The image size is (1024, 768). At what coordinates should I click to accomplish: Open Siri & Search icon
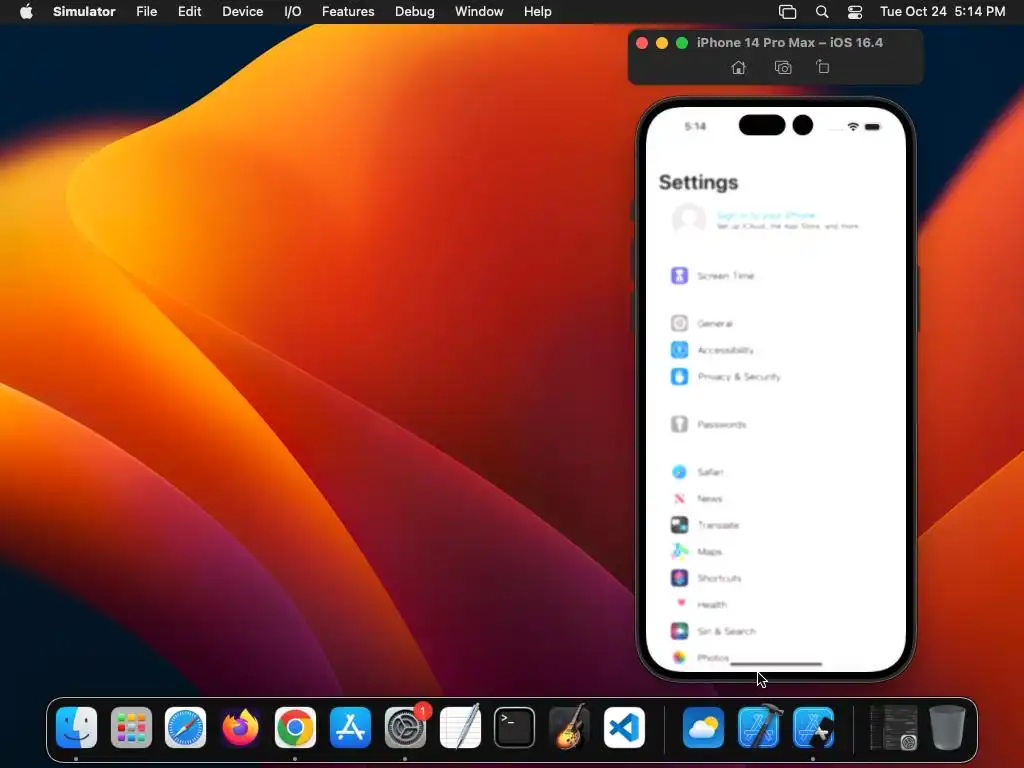click(x=679, y=631)
